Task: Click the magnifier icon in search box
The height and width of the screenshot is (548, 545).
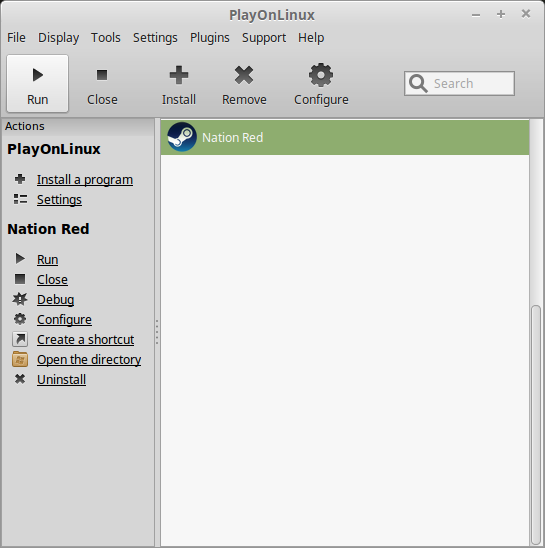Action: [418, 84]
